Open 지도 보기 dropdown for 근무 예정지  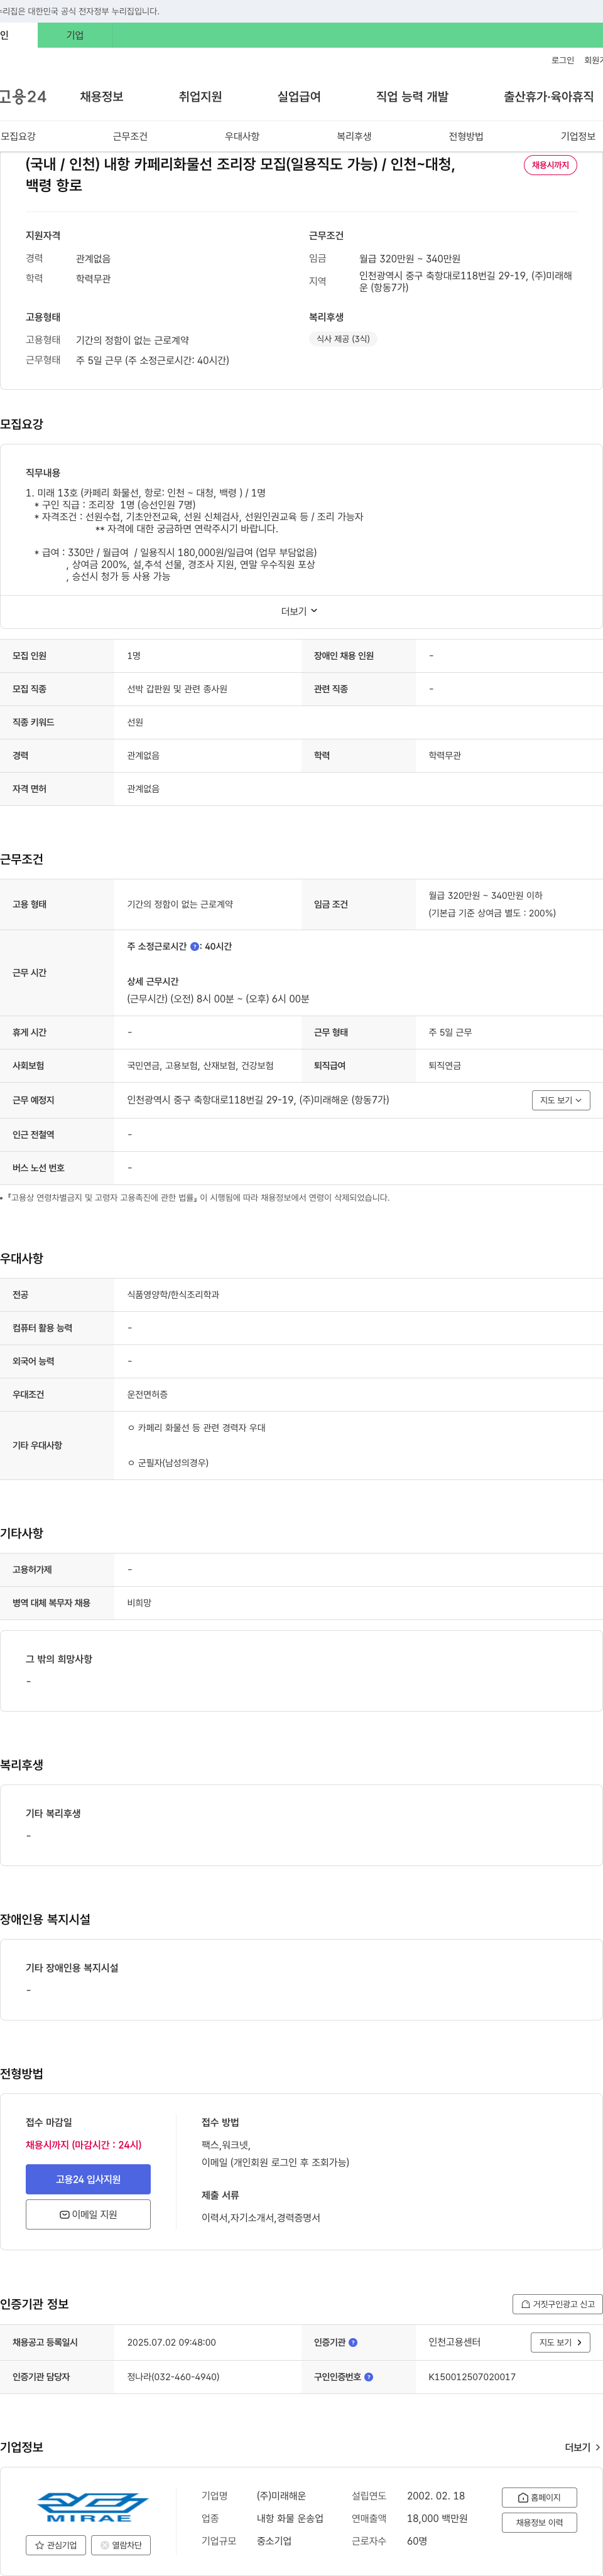pos(560,1100)
